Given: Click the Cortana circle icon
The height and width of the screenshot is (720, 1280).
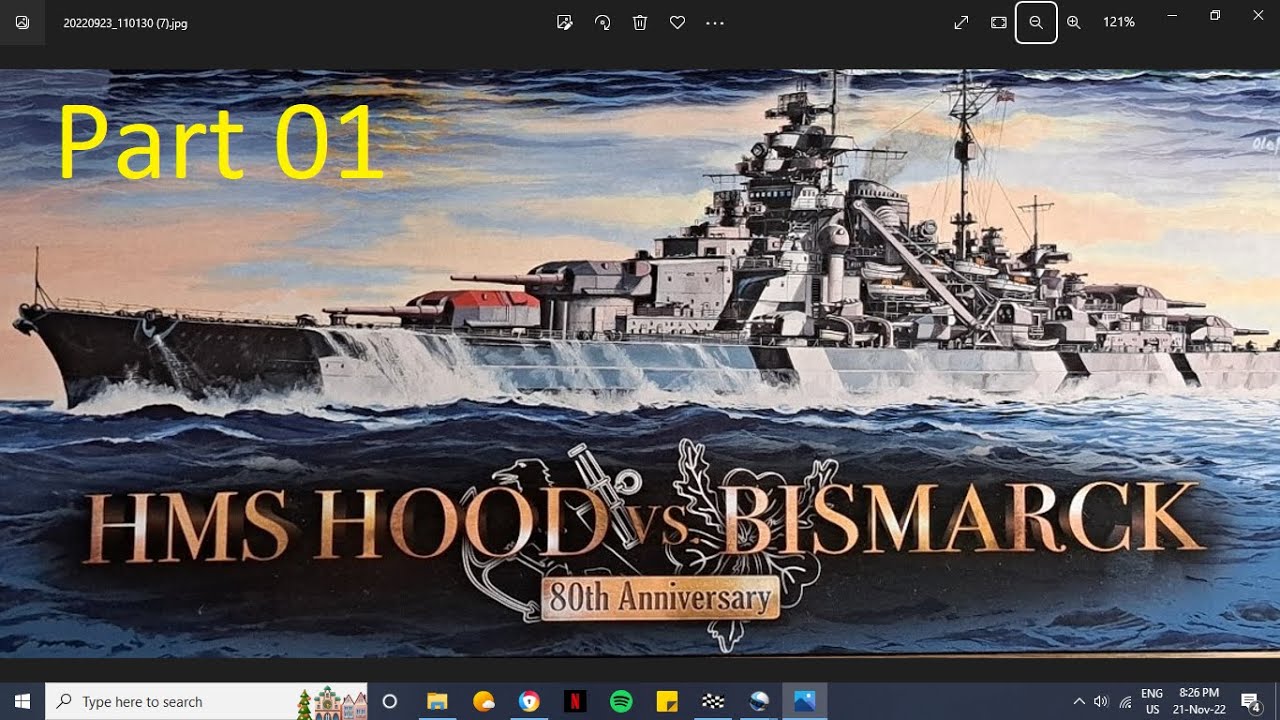Looking at the screenshot, I should click(x=390, y=701).
